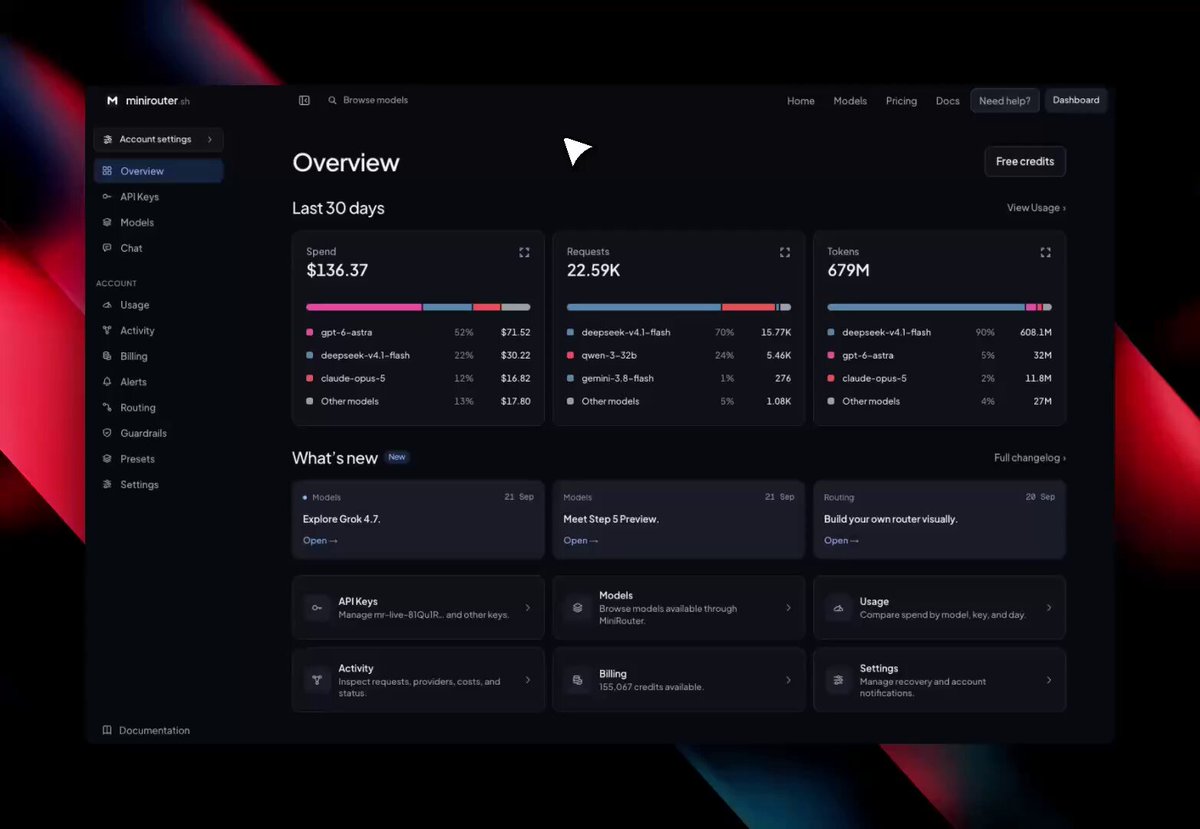Click the Settings sliders icon in sidebar

tap(107, 484)
